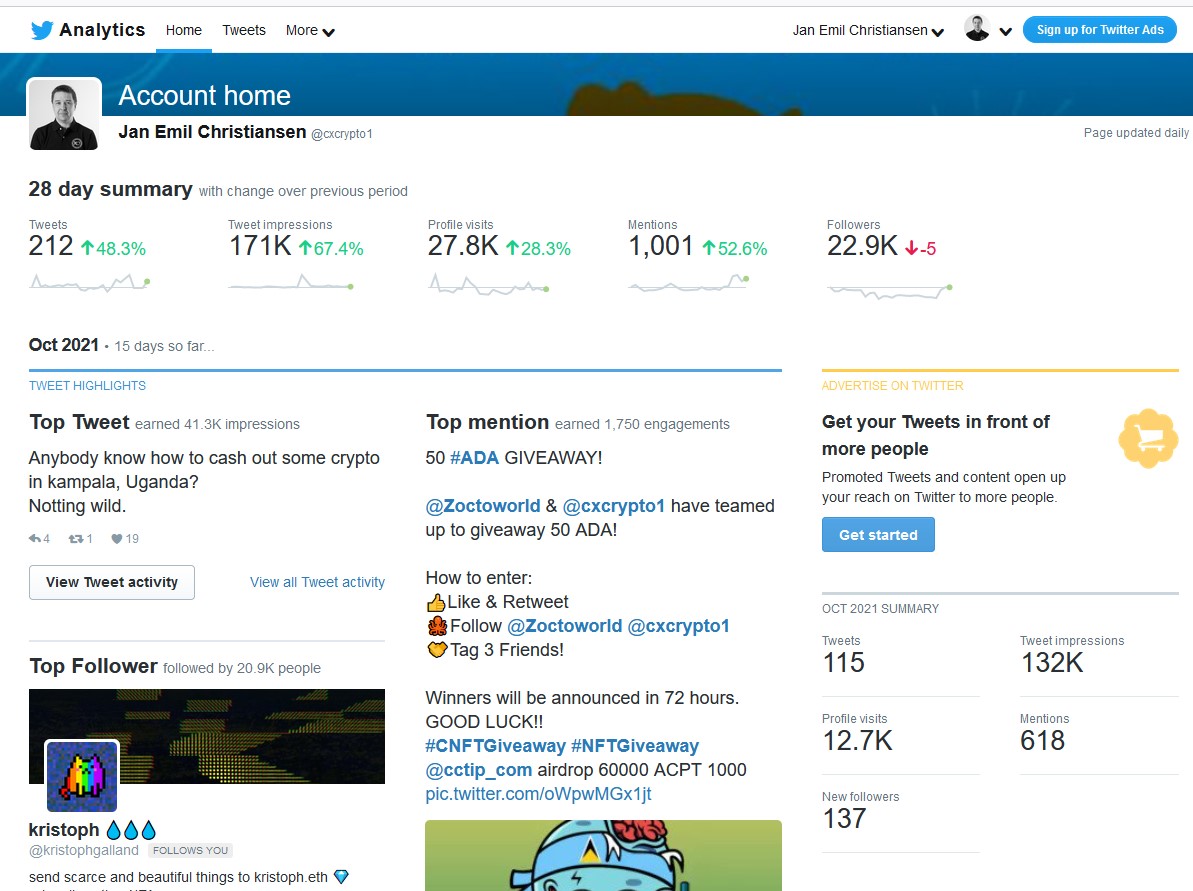Click the Get started button
The width and height of the screenshot is (1193, 891).
tap(878, 535)
